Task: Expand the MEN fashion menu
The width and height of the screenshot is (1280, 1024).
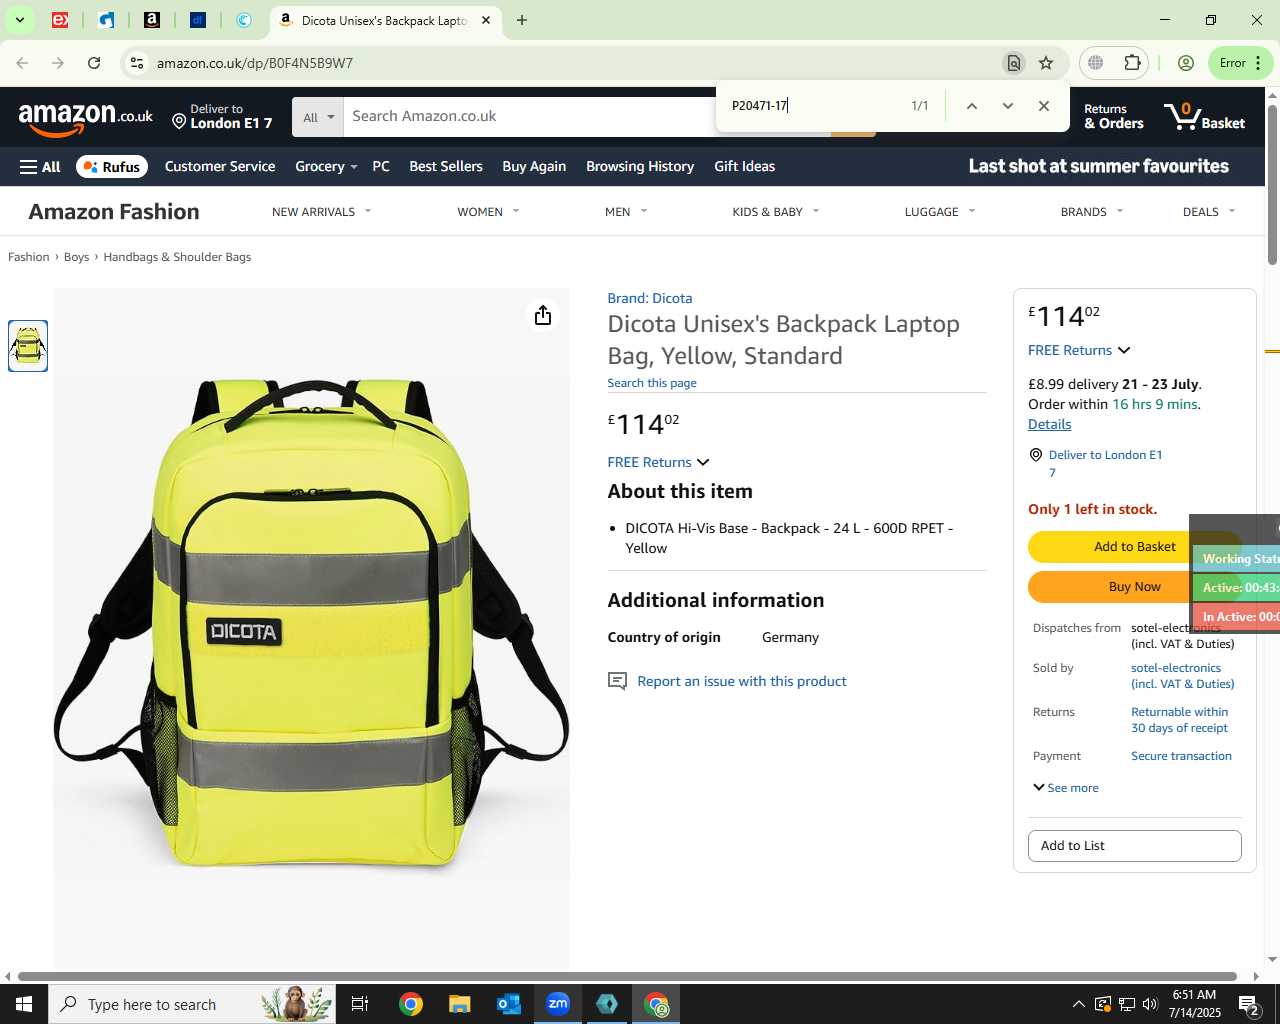Action: click(626, 212)
